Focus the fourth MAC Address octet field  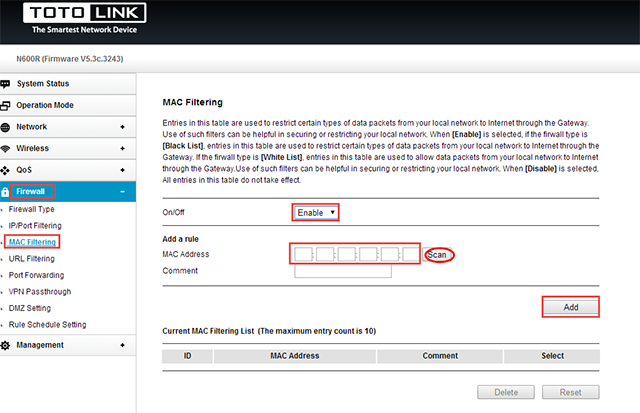pyautogui.click(x=368, y=255)
